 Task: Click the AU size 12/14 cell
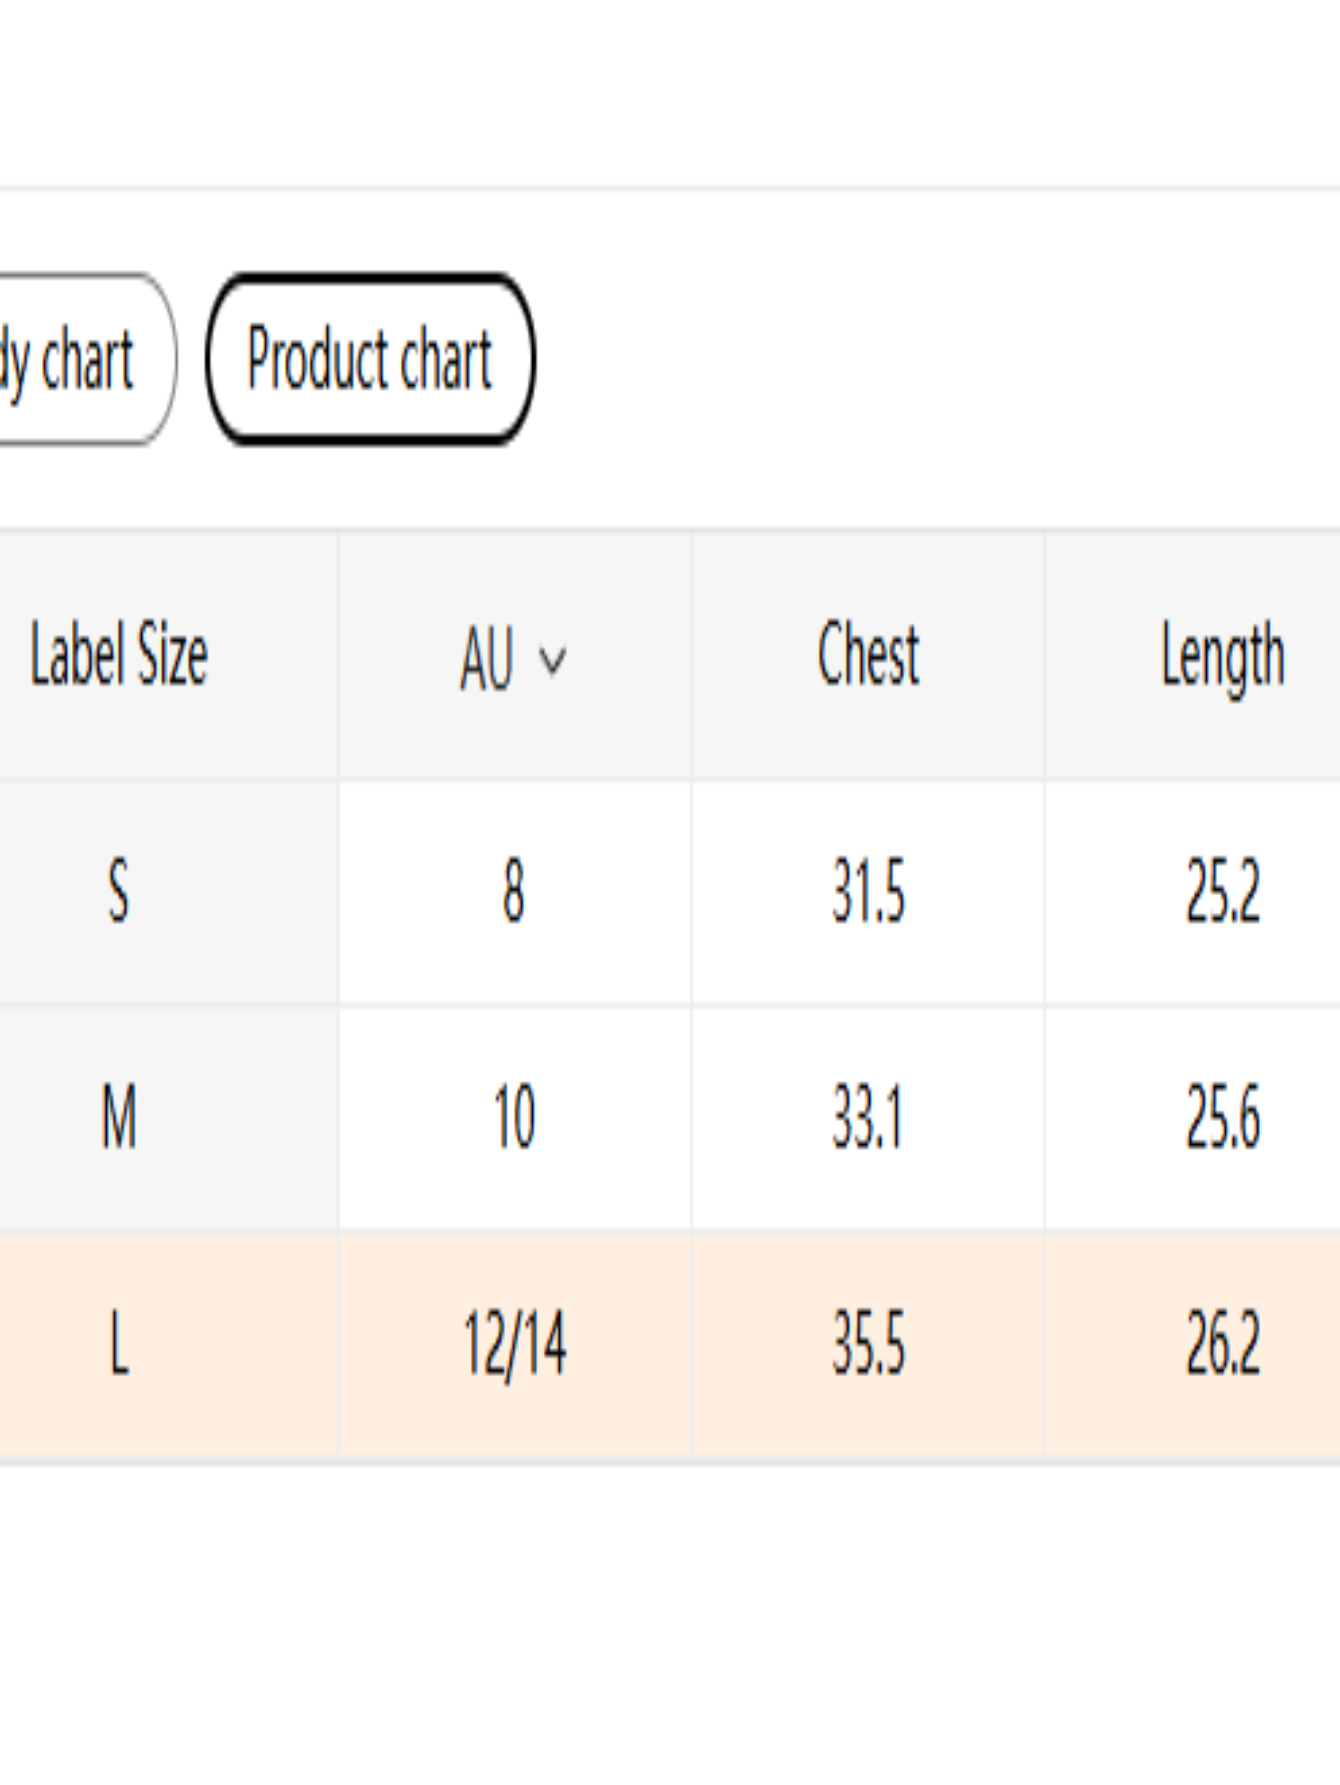point(514,1344)
